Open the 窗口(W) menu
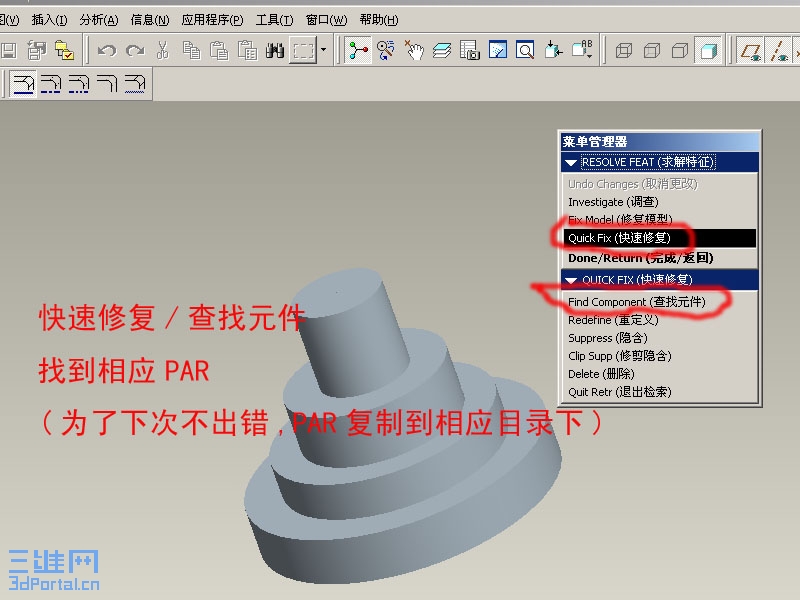800x600 pixels. [326, 20]
